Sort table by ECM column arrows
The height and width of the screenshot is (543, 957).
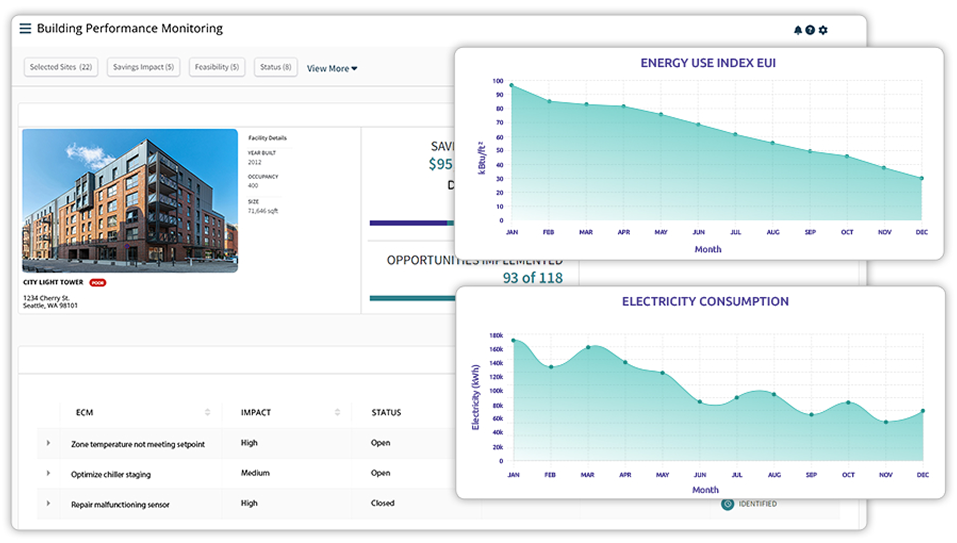pos(208,412)
